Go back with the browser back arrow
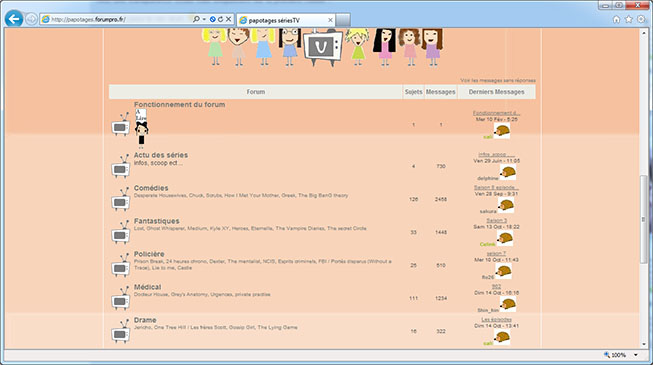The image size is (653, 365). click(x=14, y=19)
